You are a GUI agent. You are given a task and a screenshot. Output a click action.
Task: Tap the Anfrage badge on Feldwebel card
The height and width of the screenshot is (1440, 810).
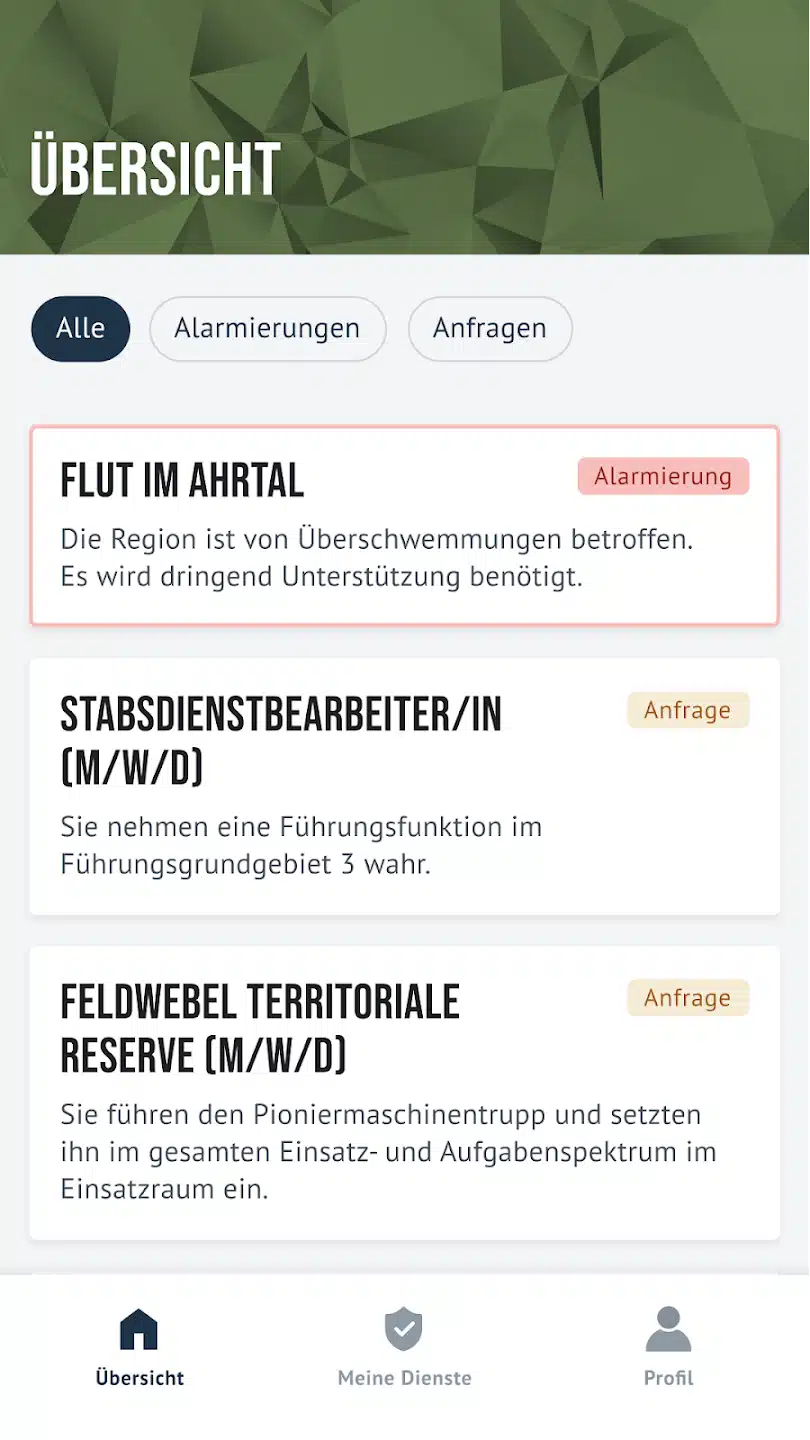(x=687, y=998)
